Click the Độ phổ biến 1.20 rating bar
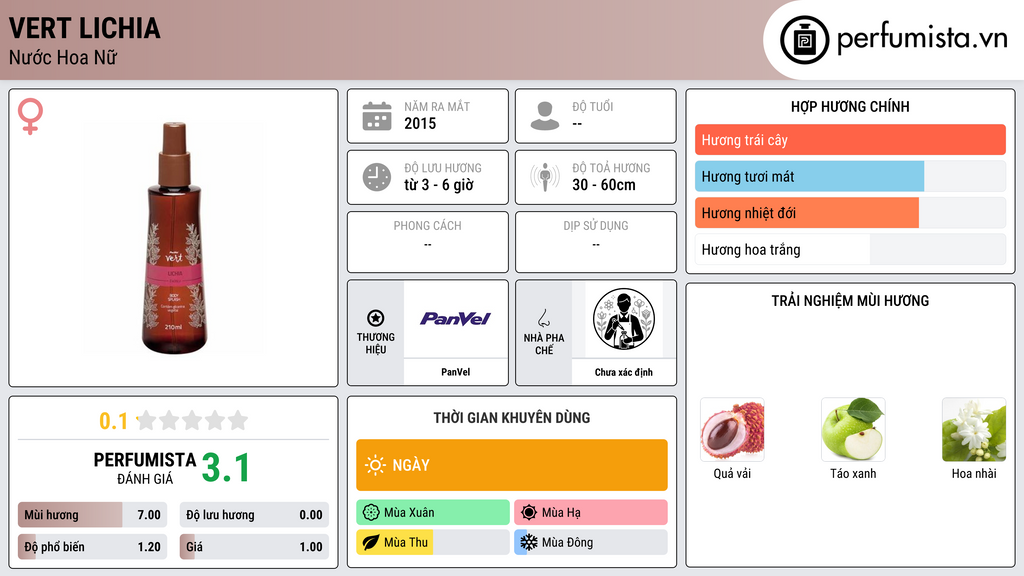 coord(92,547)
